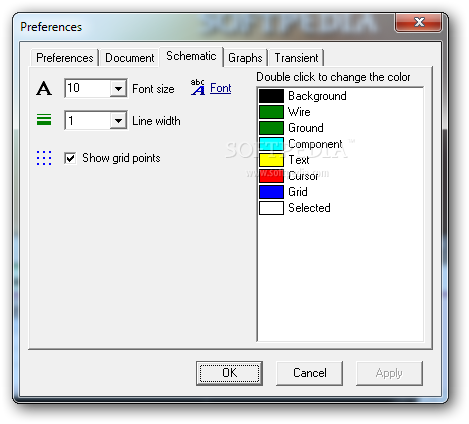Select the yellow Text color swatch
469x424 pixels.
271,160
